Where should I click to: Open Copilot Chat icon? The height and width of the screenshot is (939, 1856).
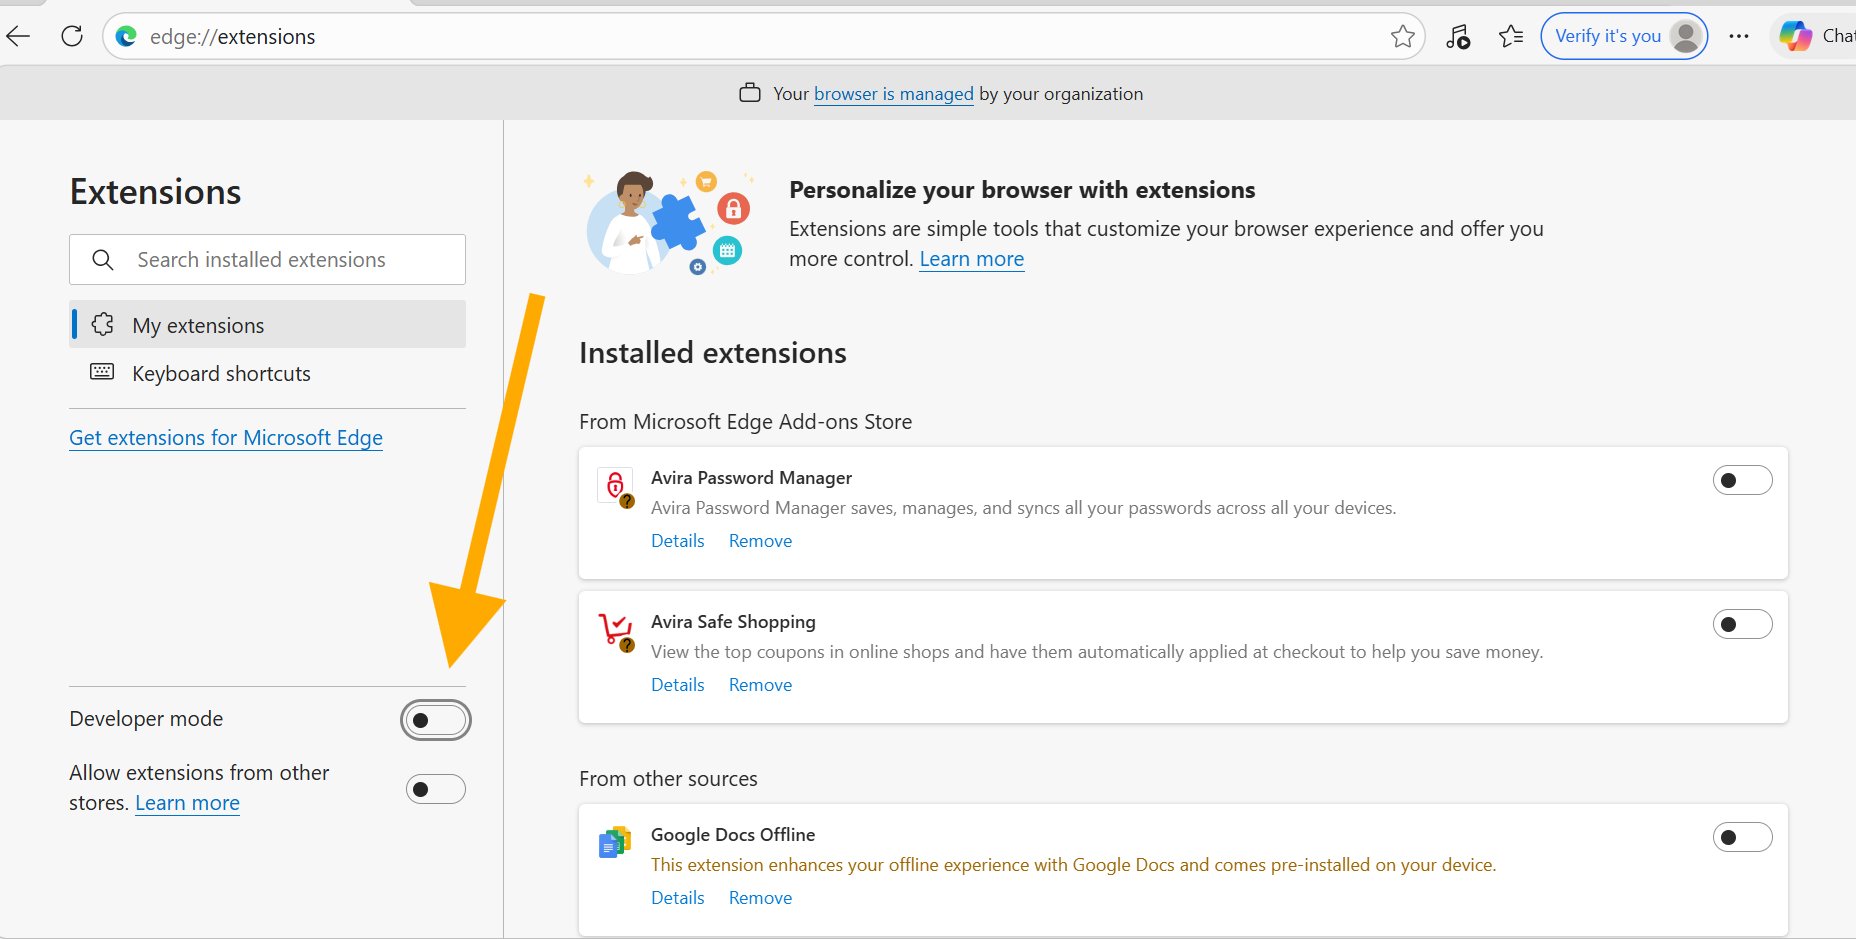point(1796,37)
